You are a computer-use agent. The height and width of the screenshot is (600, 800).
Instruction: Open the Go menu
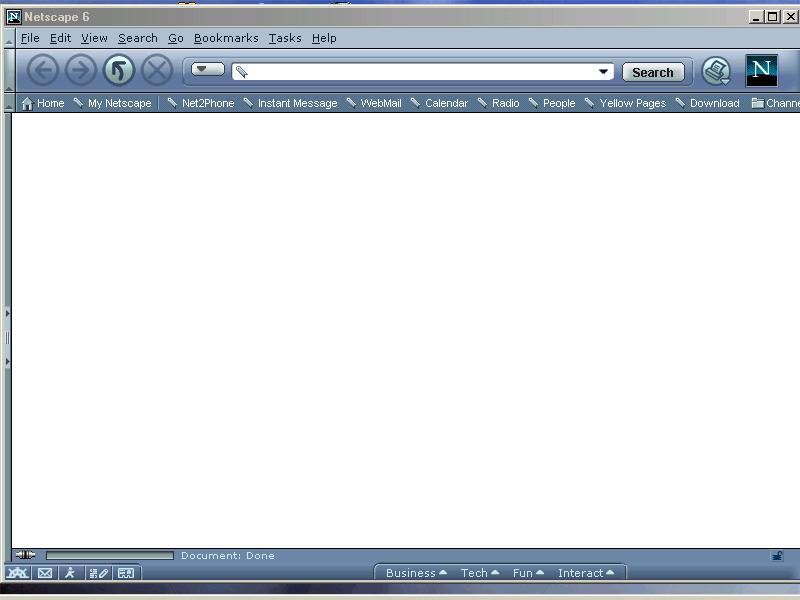coord(176,38)
